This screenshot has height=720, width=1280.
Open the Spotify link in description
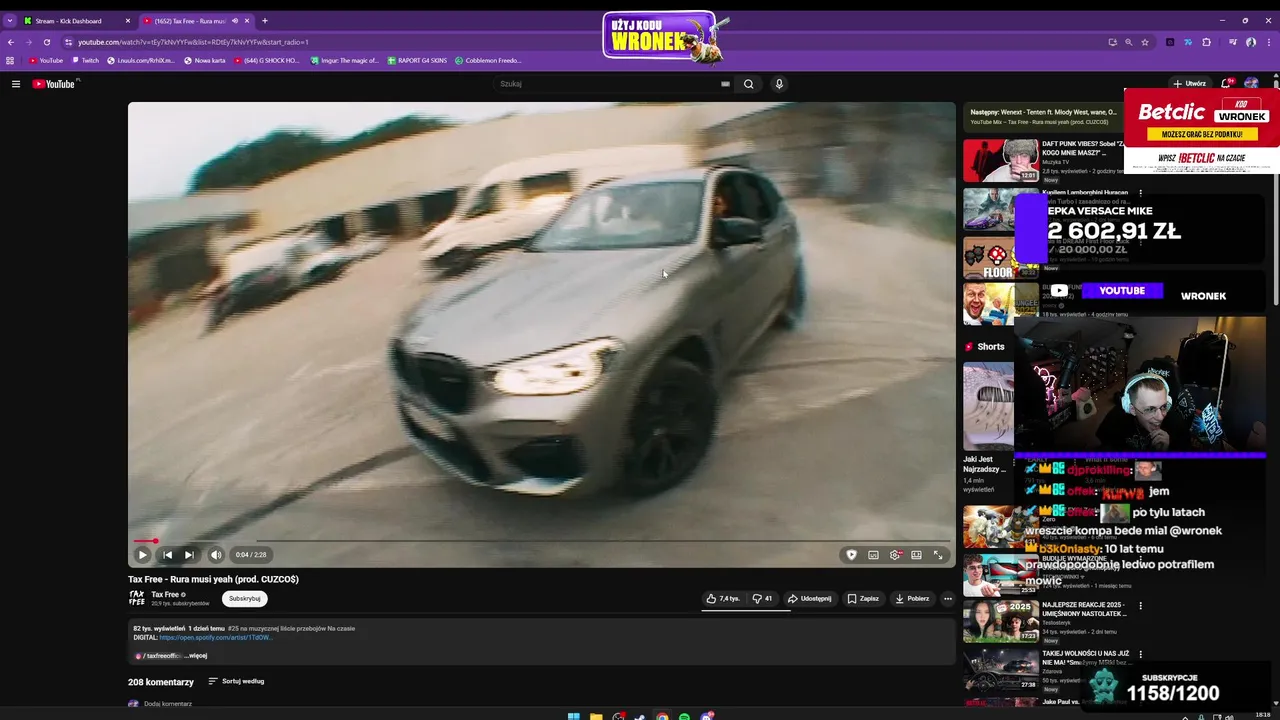[216, 638]
